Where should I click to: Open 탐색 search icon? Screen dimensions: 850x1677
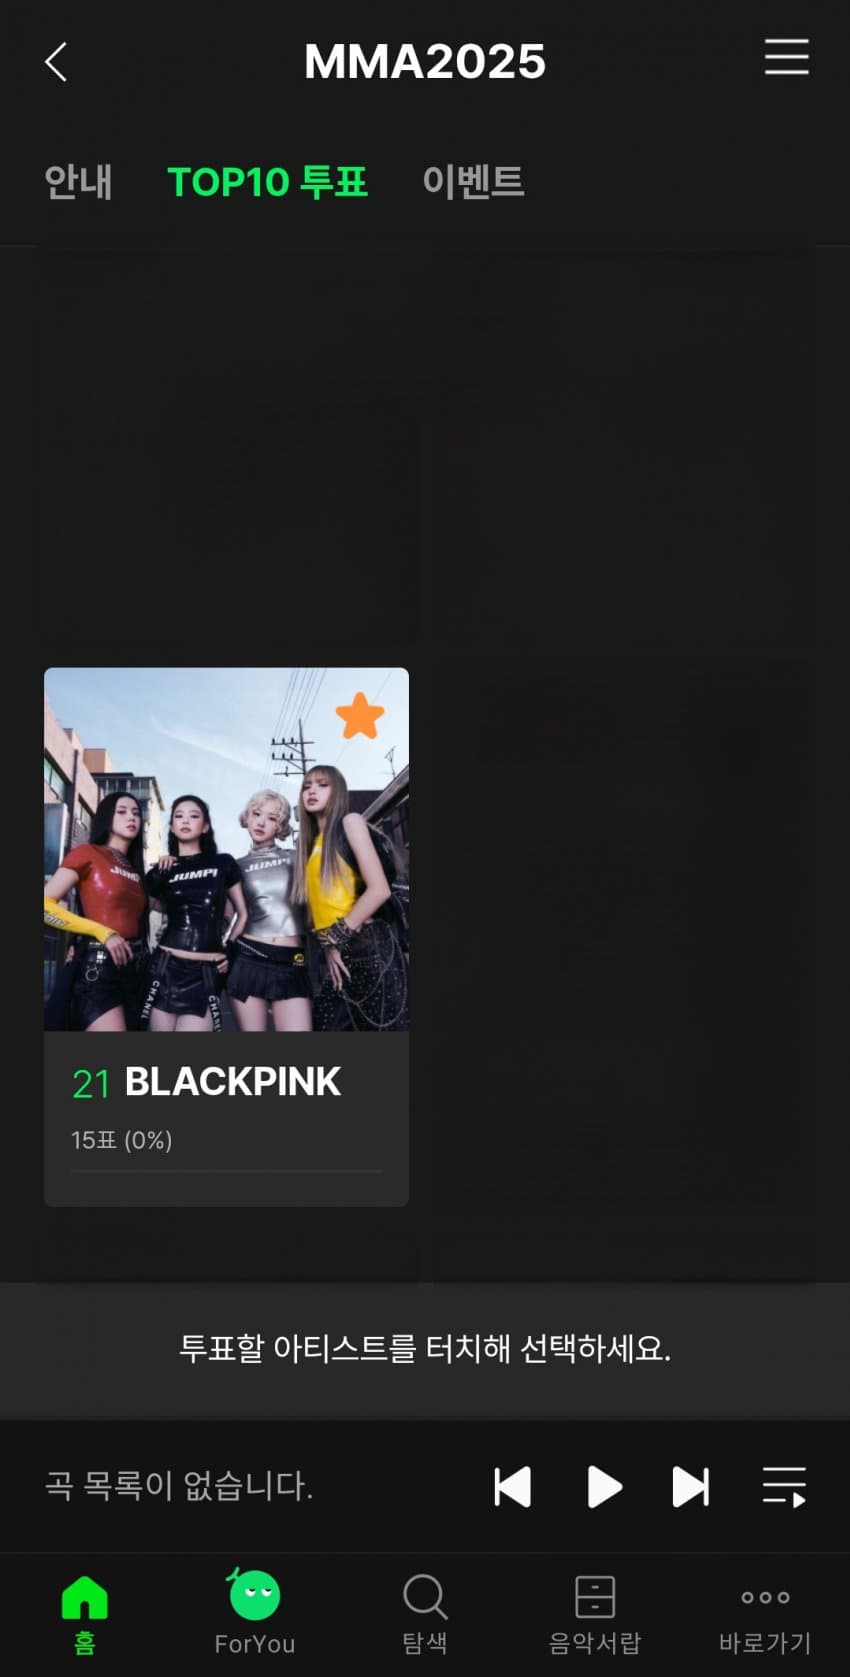click(425, 1614)
